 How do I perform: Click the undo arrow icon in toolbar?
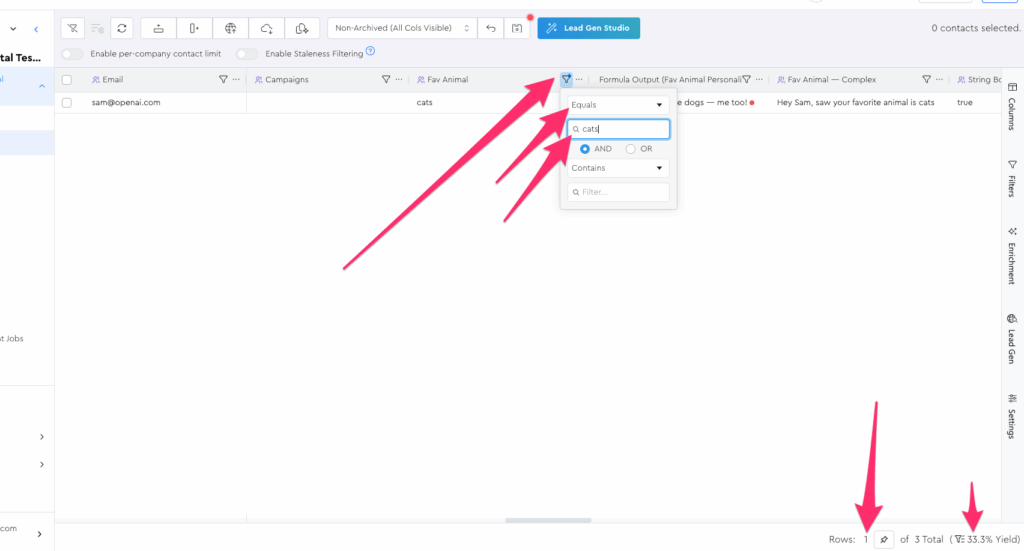point(491,28)
